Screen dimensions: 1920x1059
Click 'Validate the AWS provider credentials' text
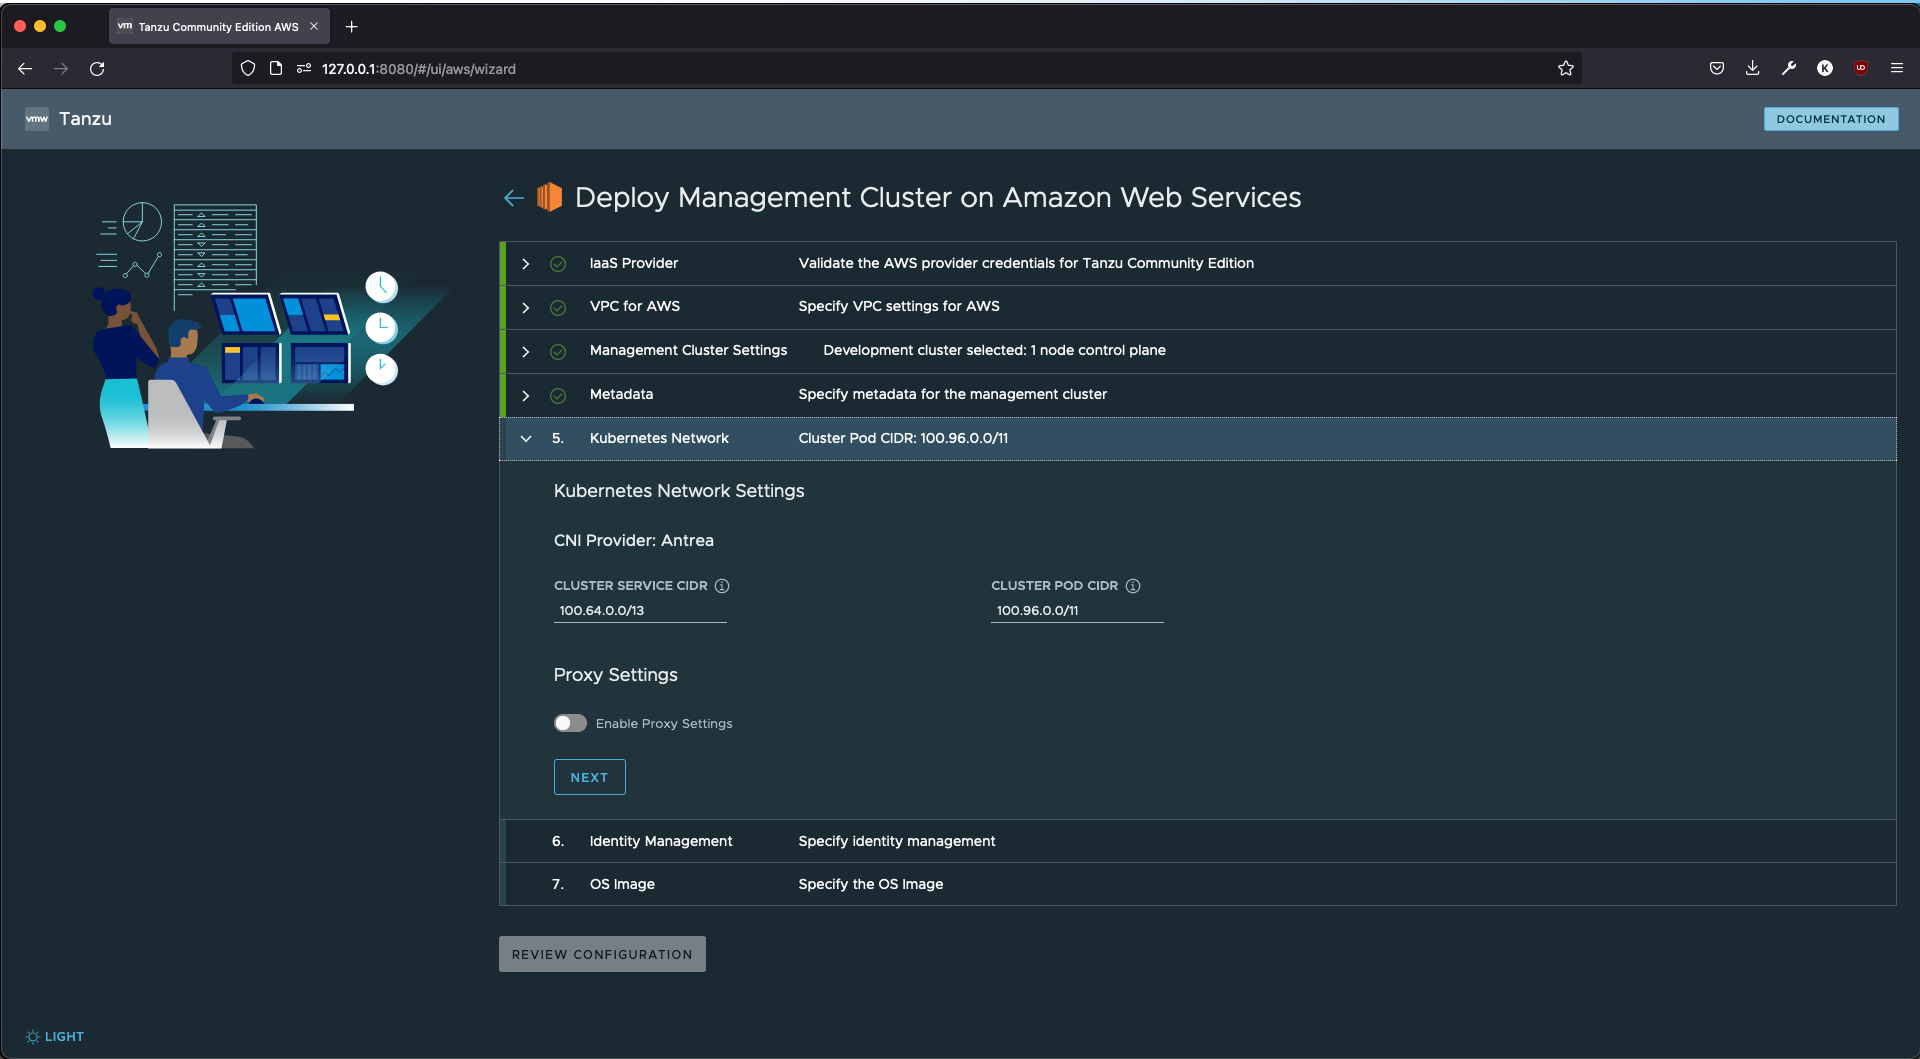[x=1026, y=263]
